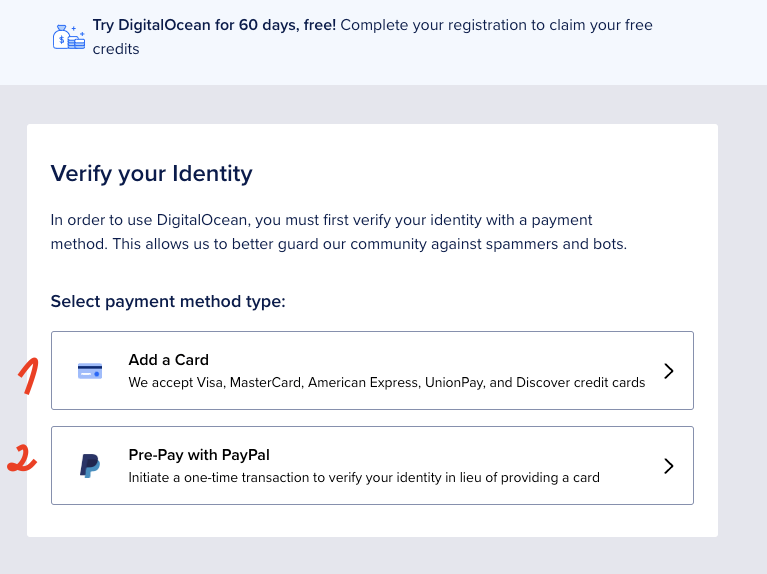Select the Add a Card title

(x=168, y=360)
